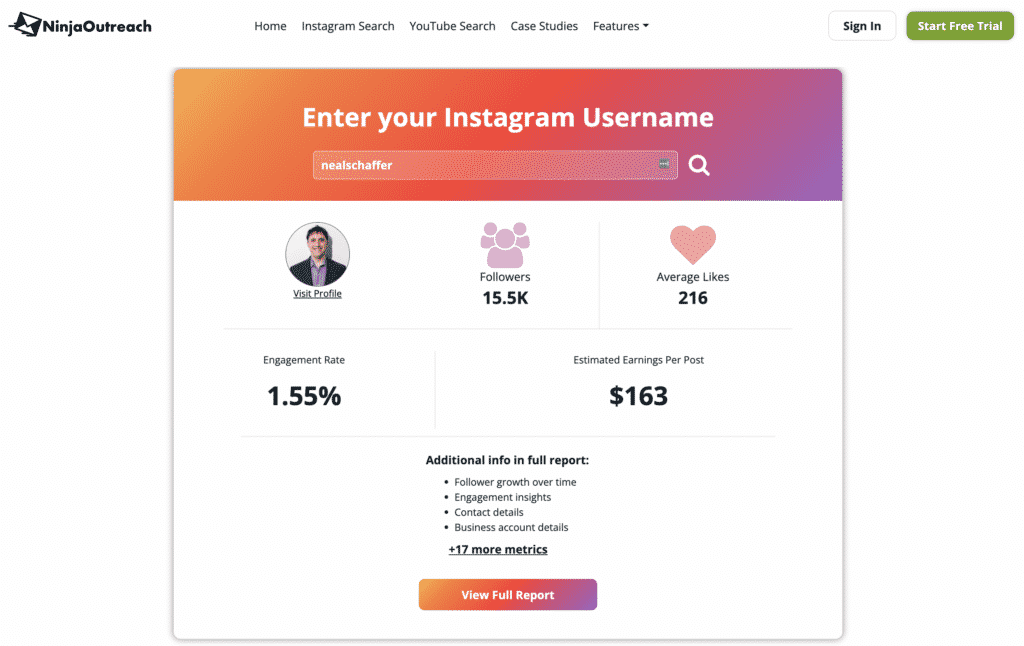Screen dimensions: 1024x646
Task: Switch to YouTube Search
Action: pos(452,26)
